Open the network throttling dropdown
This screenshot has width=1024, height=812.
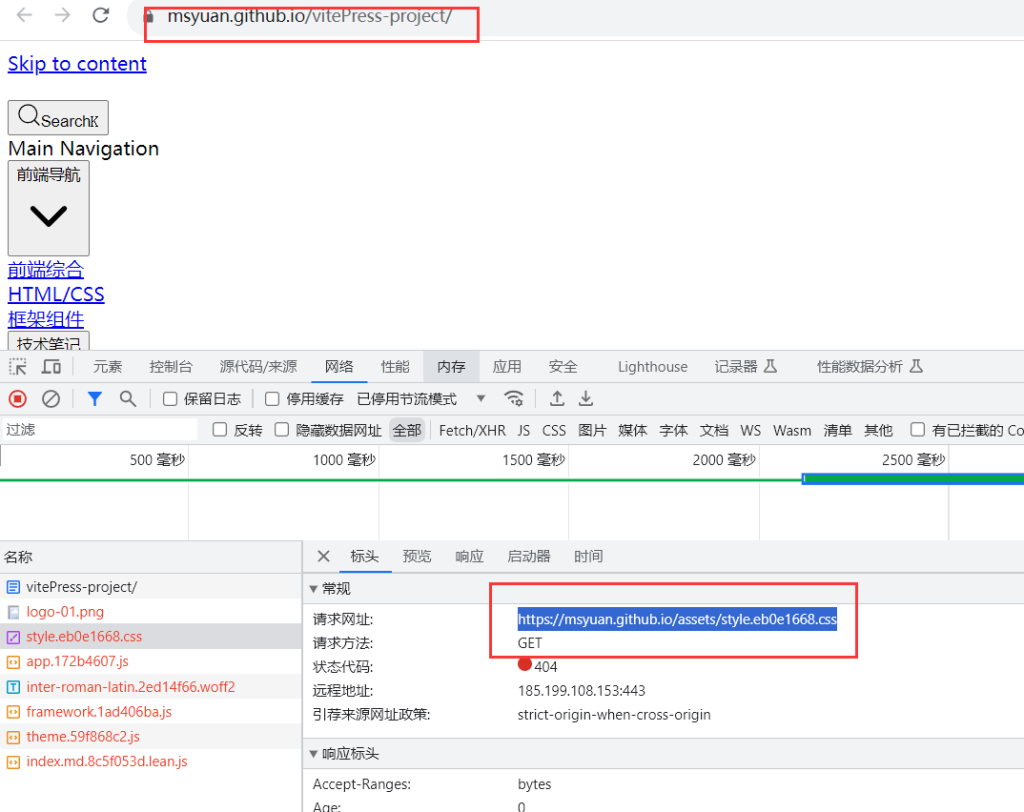480,398
